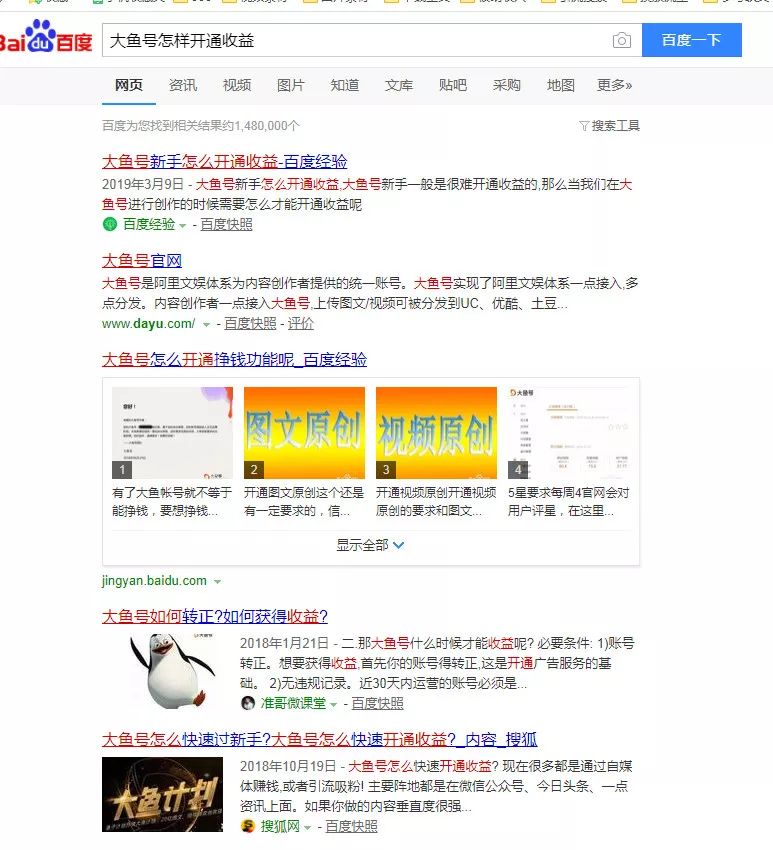
Task: Open result 大鱼号怎么开通挣钱功能呢_百度经验
Action: [x=234, y=359]
